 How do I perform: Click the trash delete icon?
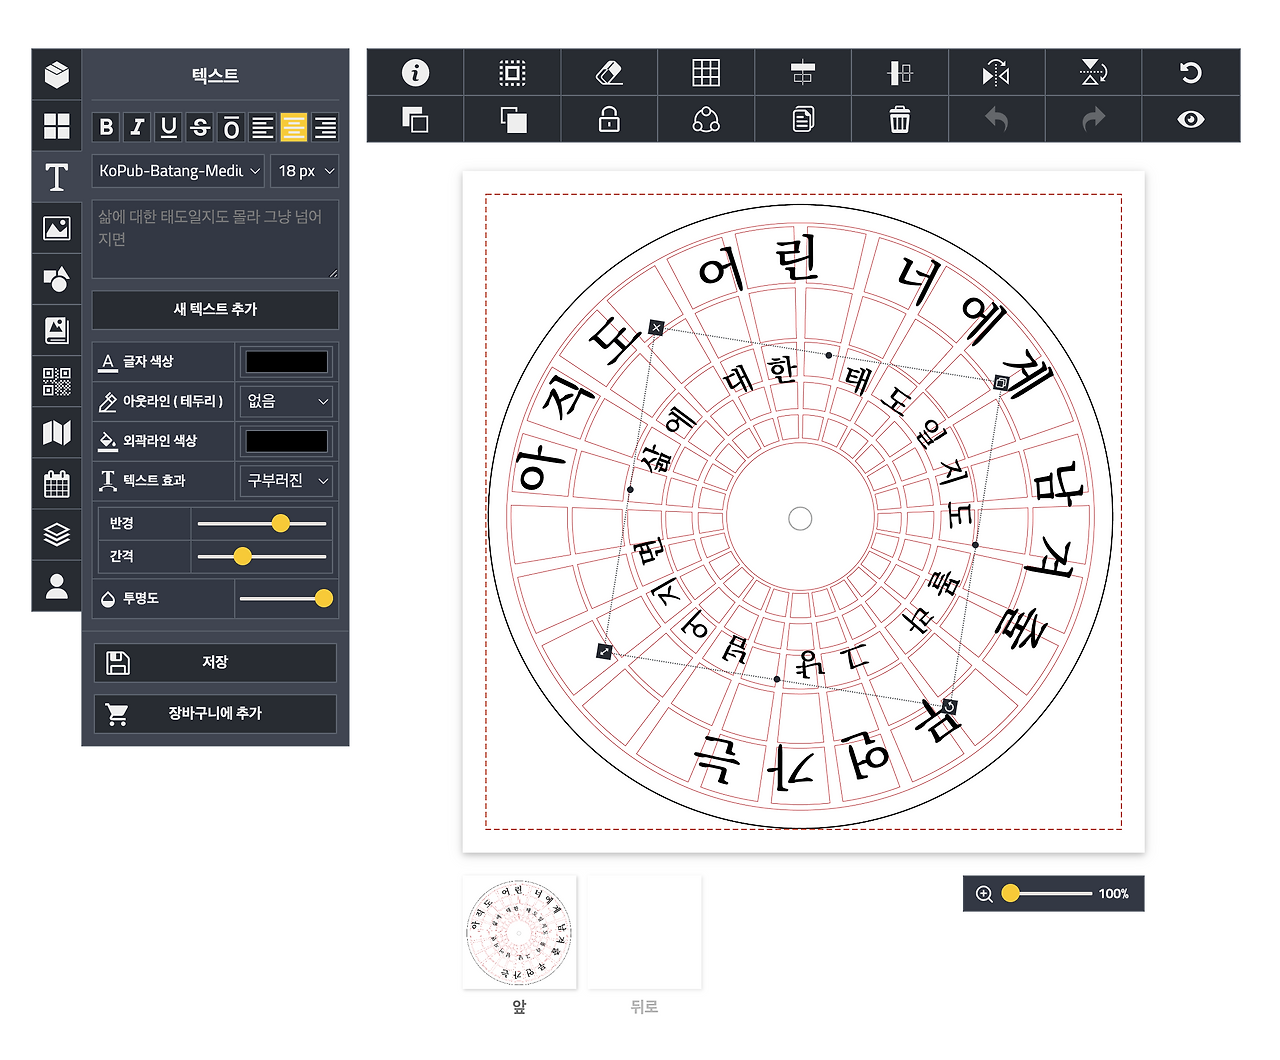[899, 119]
